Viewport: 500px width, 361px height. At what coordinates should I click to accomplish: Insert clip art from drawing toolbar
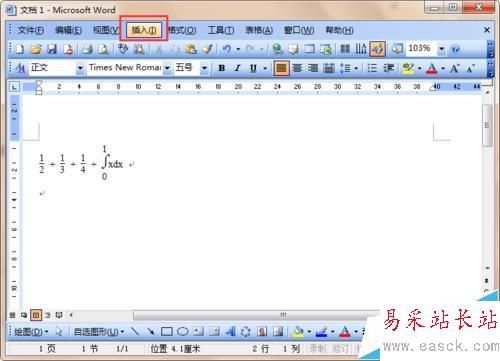262,331
